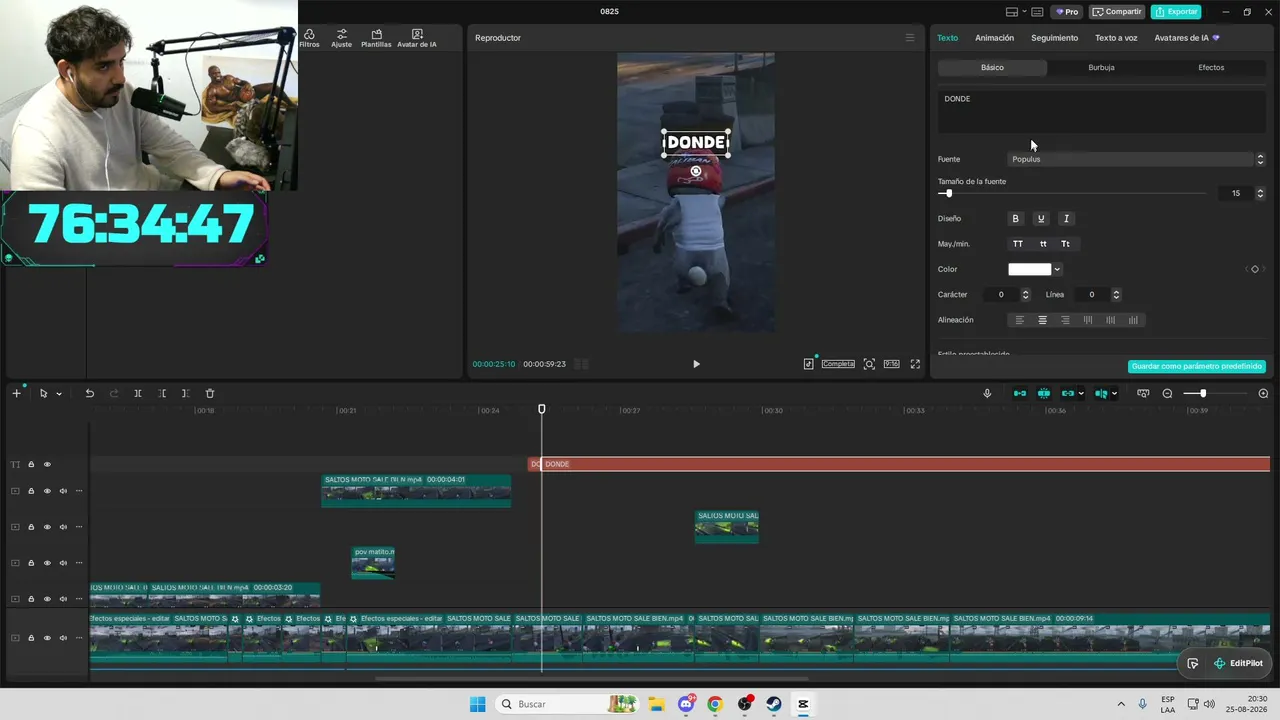Zoom in the timeline with plus magnifier
Screen dimensions: 1280x720
coord(1263,394)
